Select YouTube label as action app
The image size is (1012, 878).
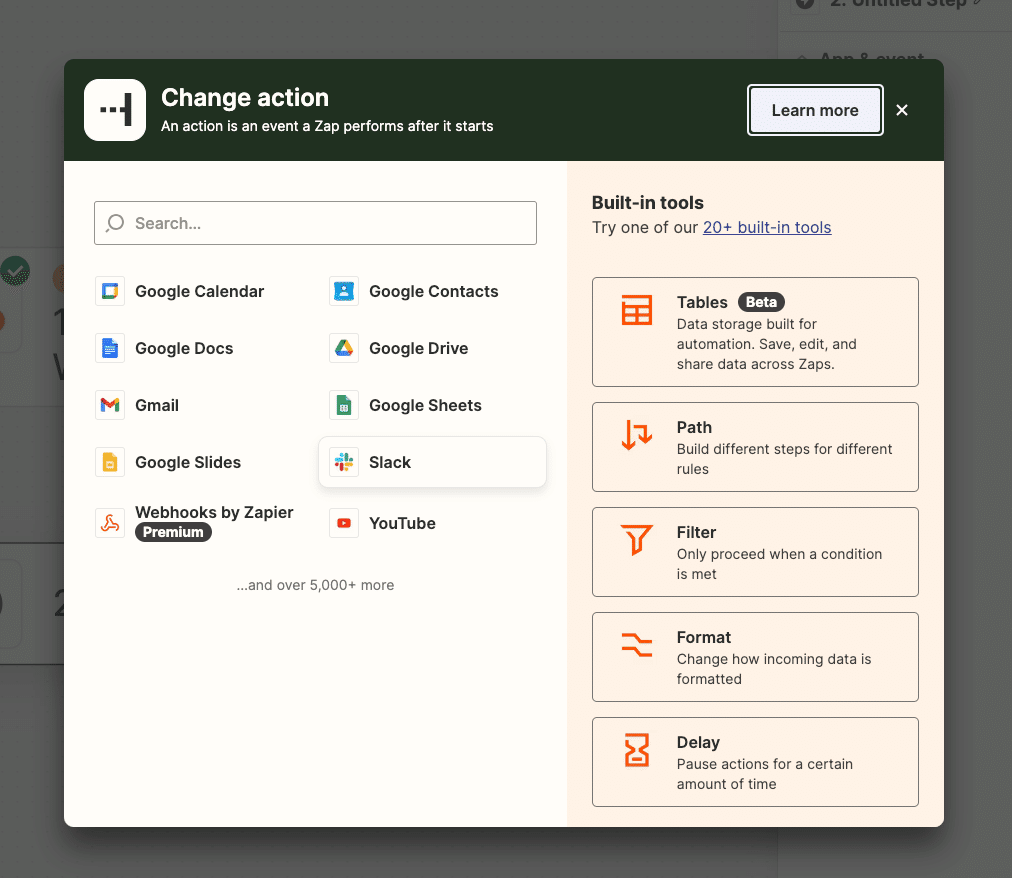(x=402, y=523)
